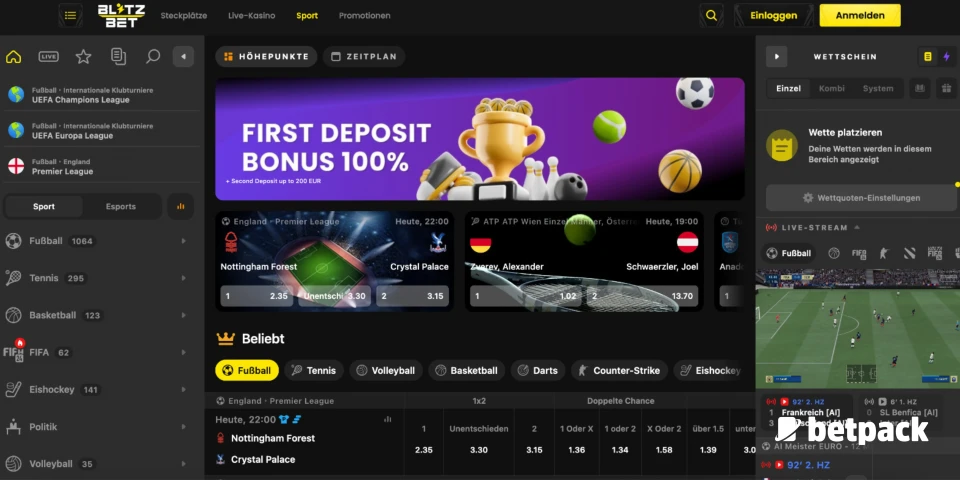Select the Kombi bet type

click(831, 88)
